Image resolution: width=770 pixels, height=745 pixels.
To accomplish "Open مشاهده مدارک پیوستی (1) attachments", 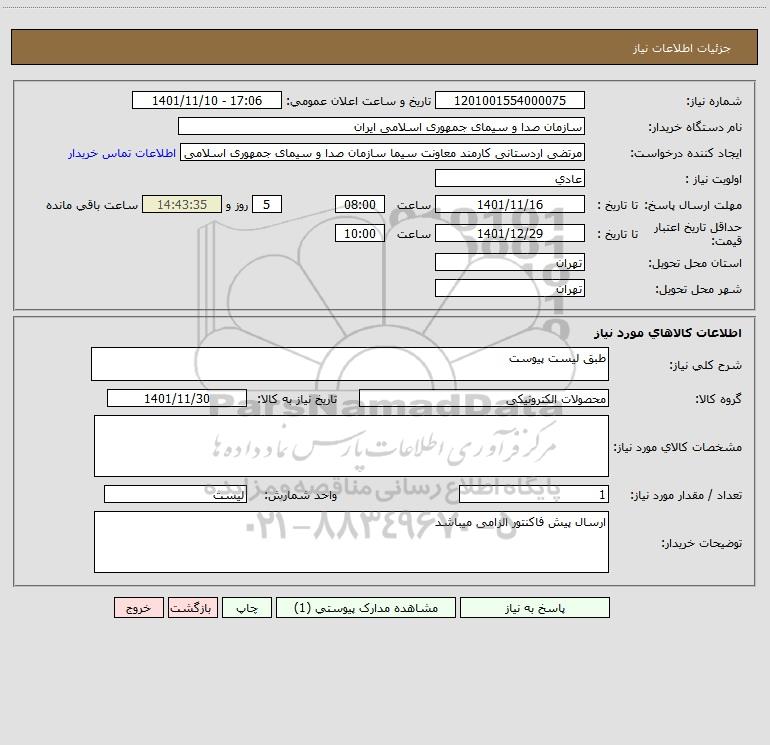I will (366, 607).
